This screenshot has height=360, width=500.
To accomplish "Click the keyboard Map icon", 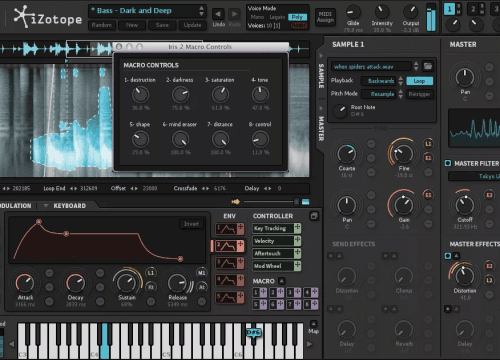I will coord(313,324).
